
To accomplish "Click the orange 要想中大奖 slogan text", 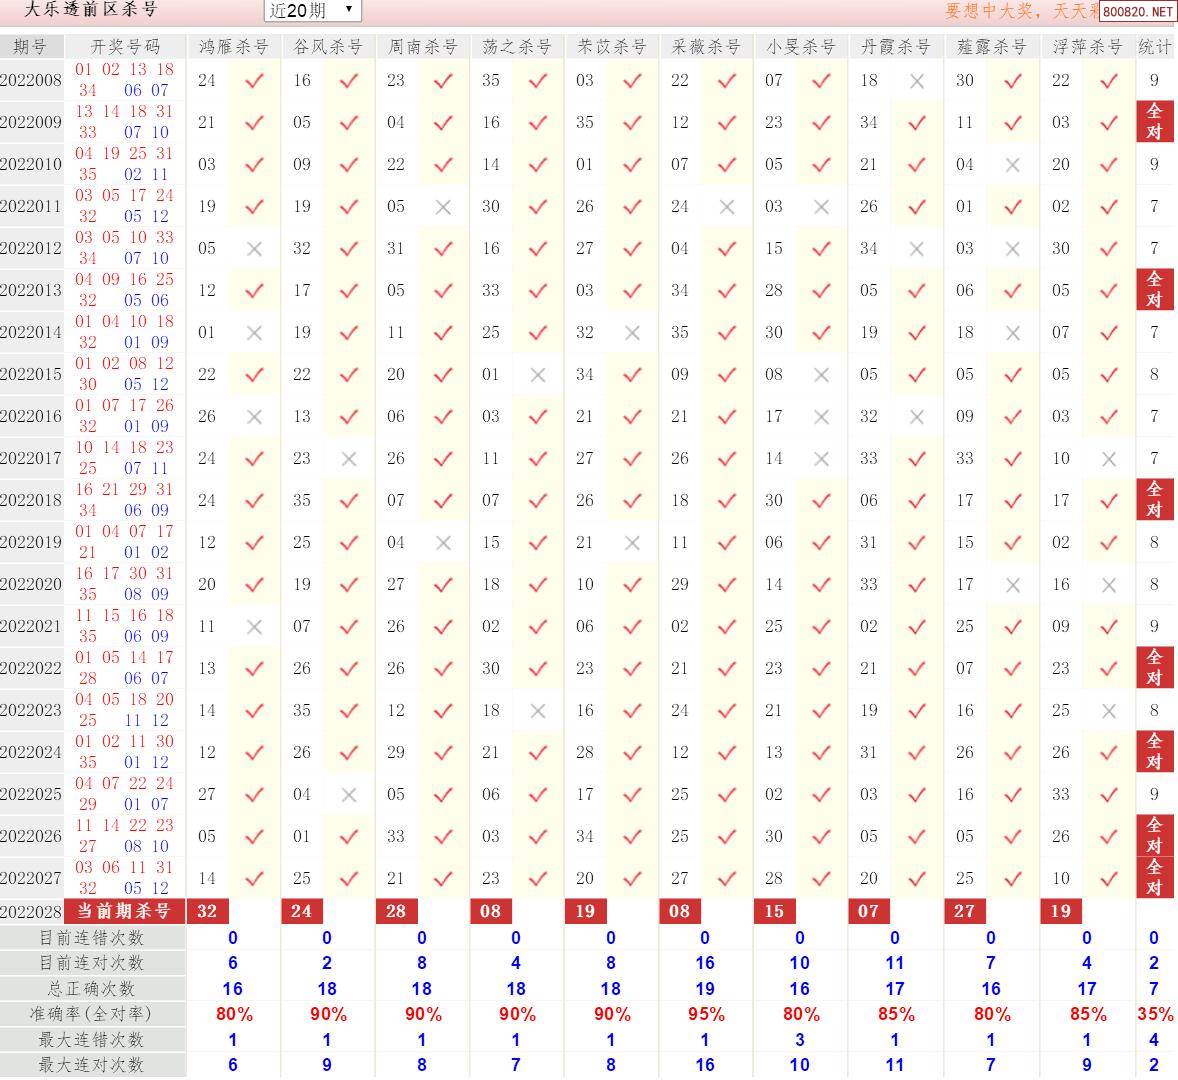I will (x=1020, y=11).
